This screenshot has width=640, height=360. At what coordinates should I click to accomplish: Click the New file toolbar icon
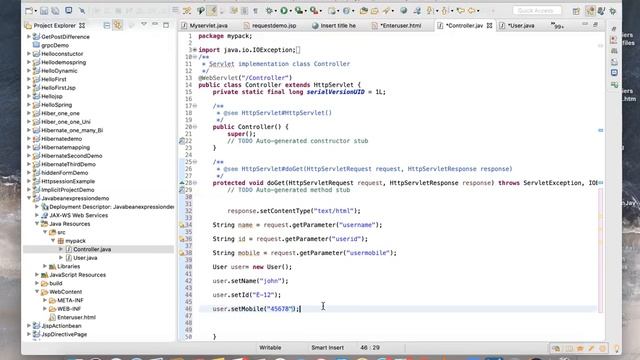pyautogui.click(x=29, y=11)
